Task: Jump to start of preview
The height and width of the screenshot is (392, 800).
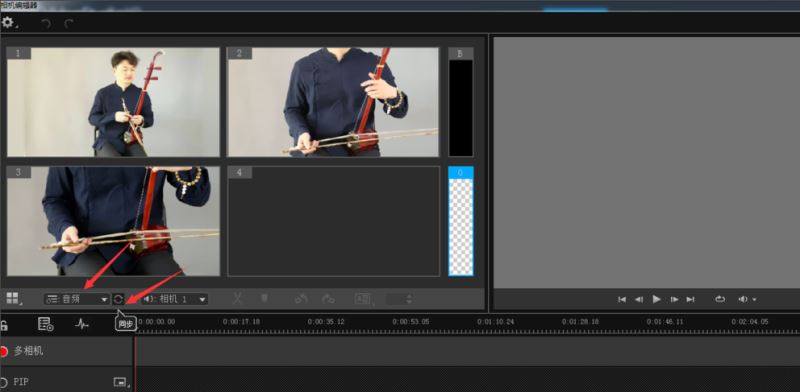Action: 622,299
